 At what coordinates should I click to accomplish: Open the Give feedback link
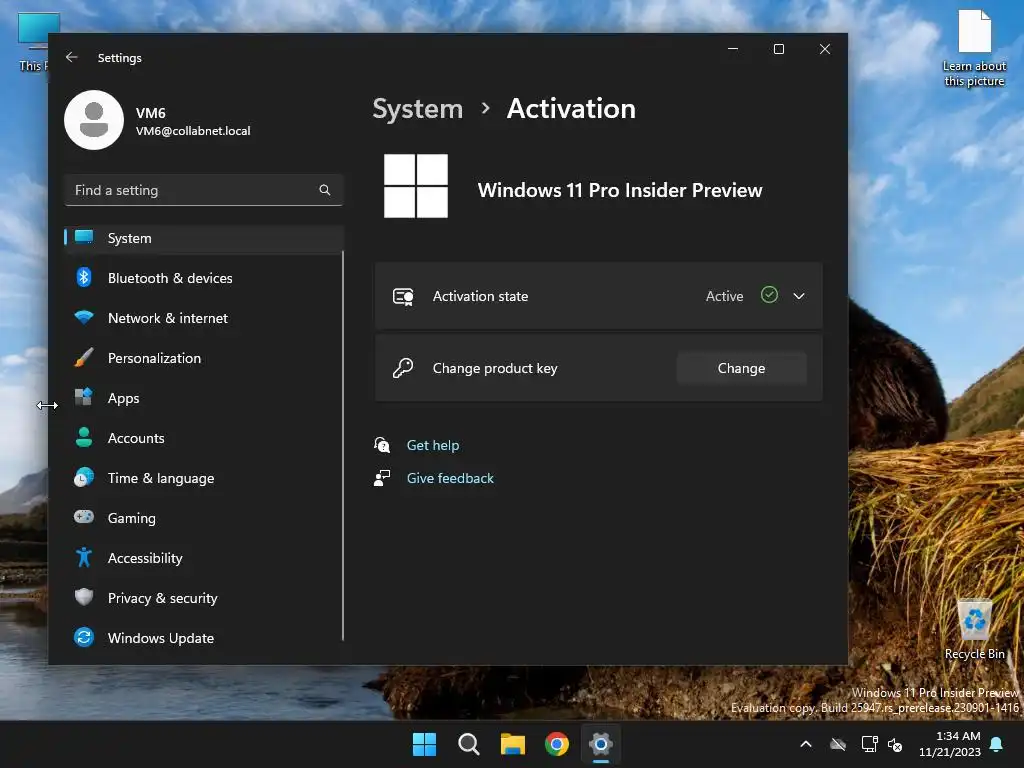coord(450,478)
